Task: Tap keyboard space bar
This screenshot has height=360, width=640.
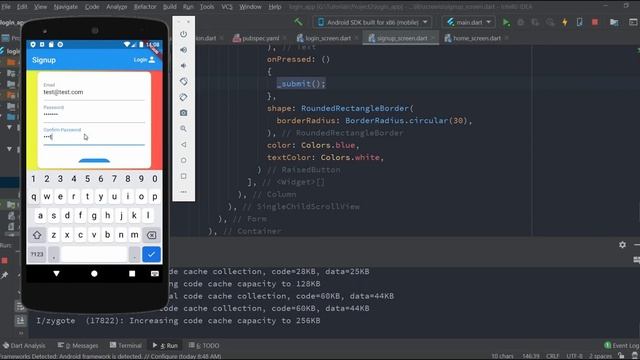Action: 94,254
